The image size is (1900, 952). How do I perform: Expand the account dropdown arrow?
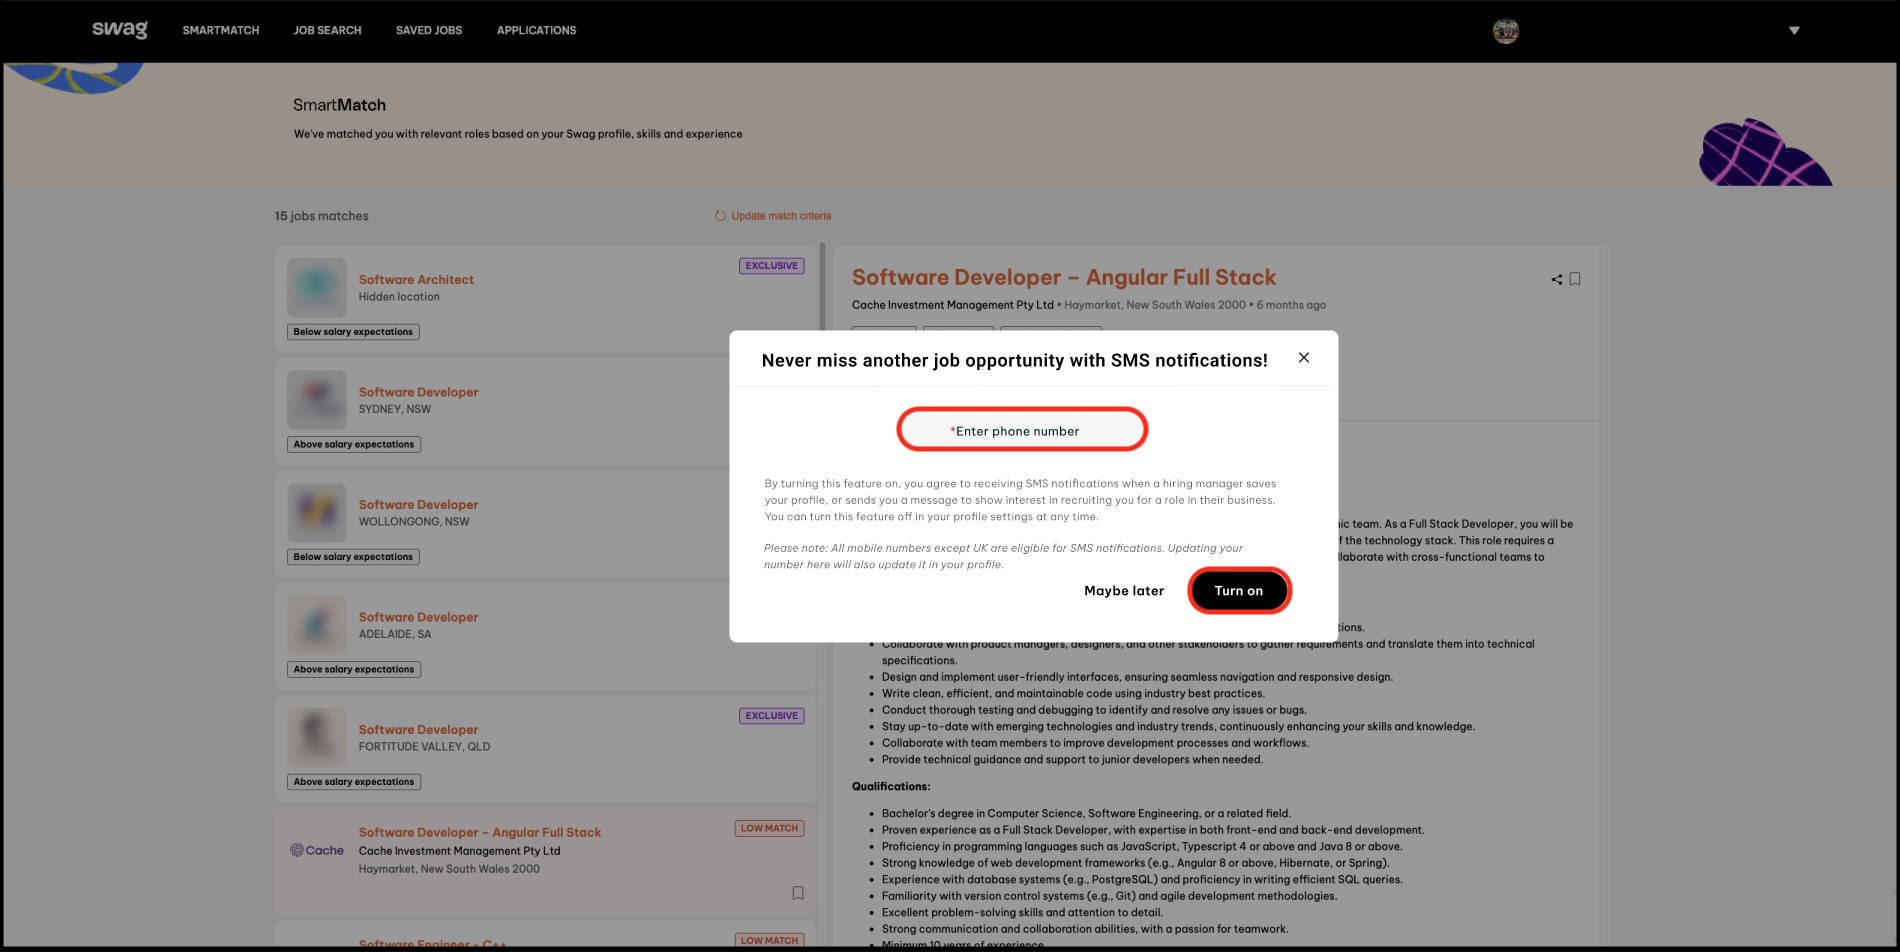pos(1794,31)
